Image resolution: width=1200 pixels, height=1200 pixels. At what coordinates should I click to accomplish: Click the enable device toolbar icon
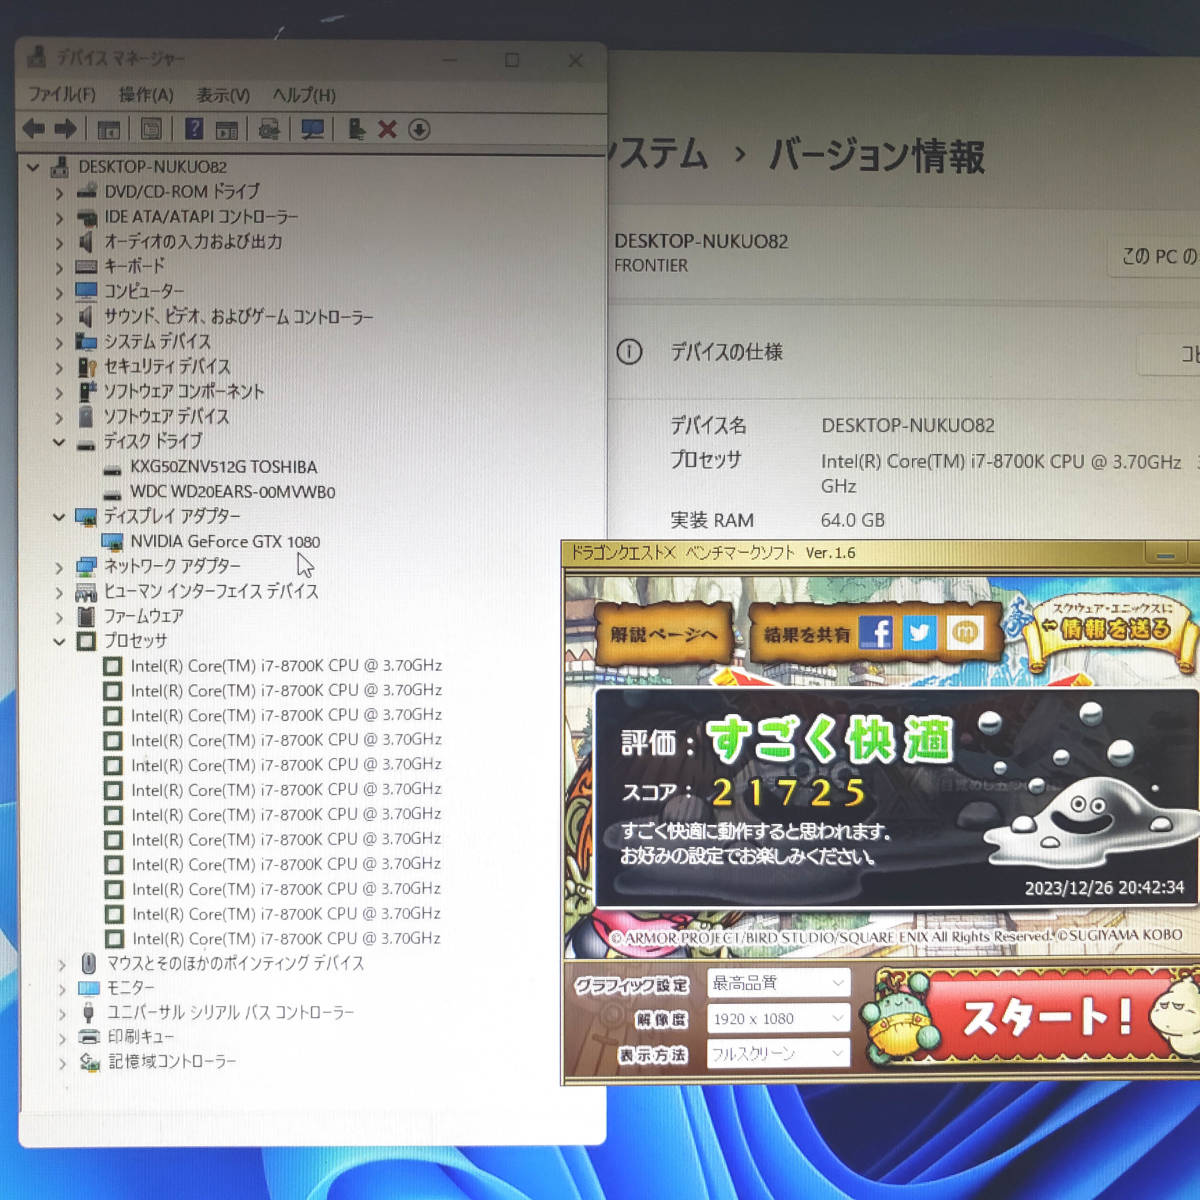[356, 129]
